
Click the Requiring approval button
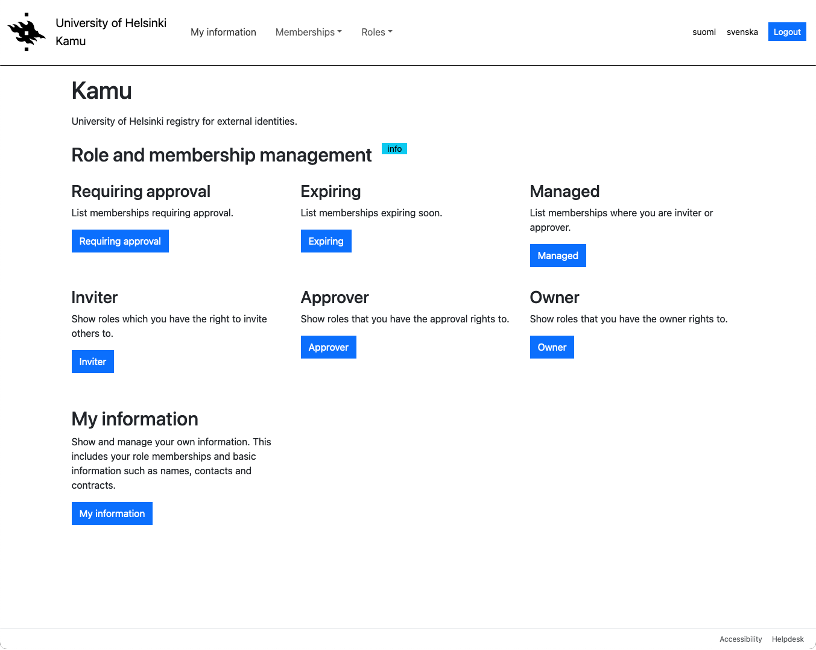point(120,241)
